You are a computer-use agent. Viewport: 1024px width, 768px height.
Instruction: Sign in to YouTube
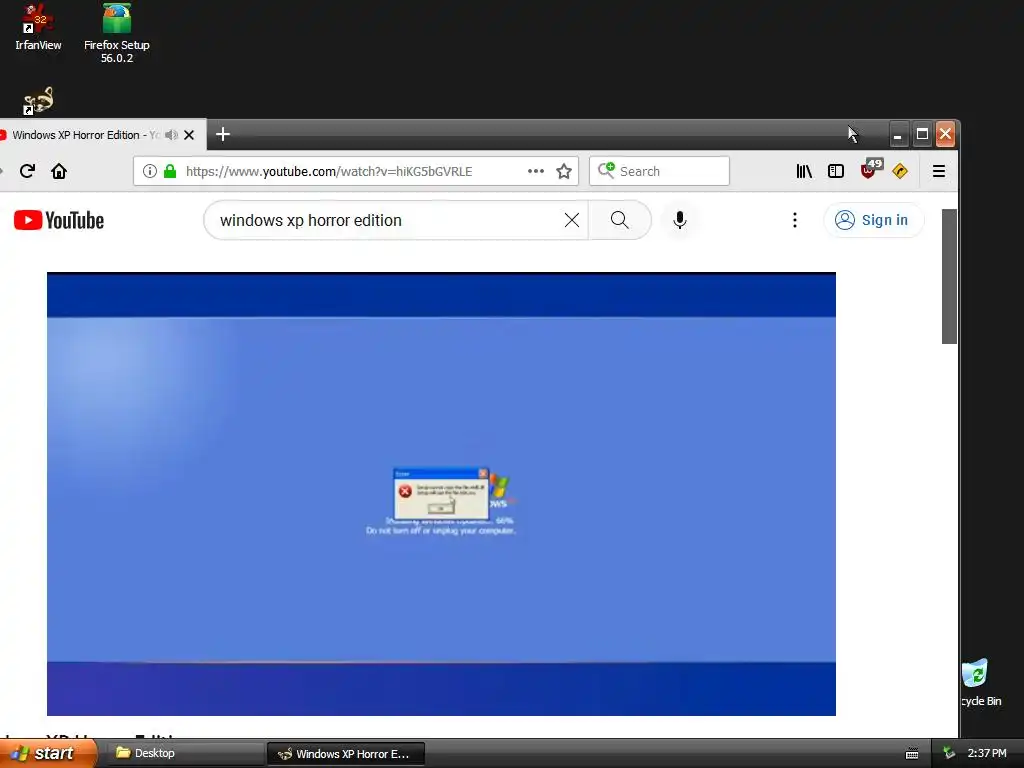pyautogui.click(x=874, y=220)
